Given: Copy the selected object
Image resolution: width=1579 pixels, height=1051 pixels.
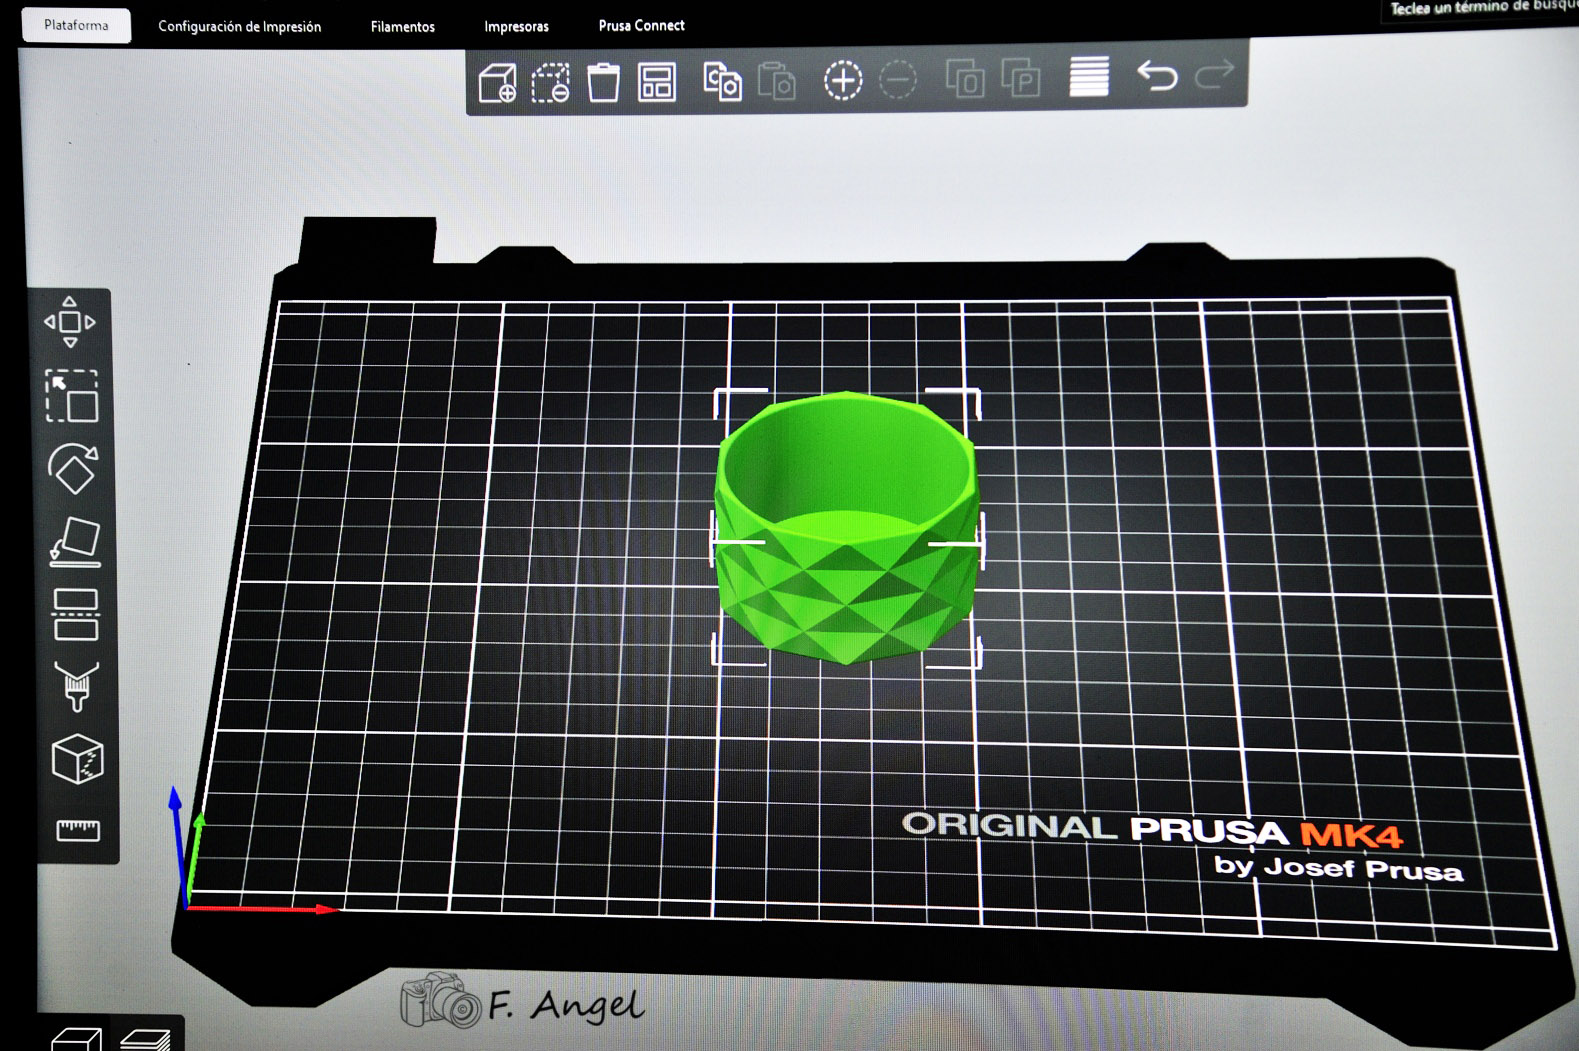Looking at the screenshot, I should click(722, 81).
